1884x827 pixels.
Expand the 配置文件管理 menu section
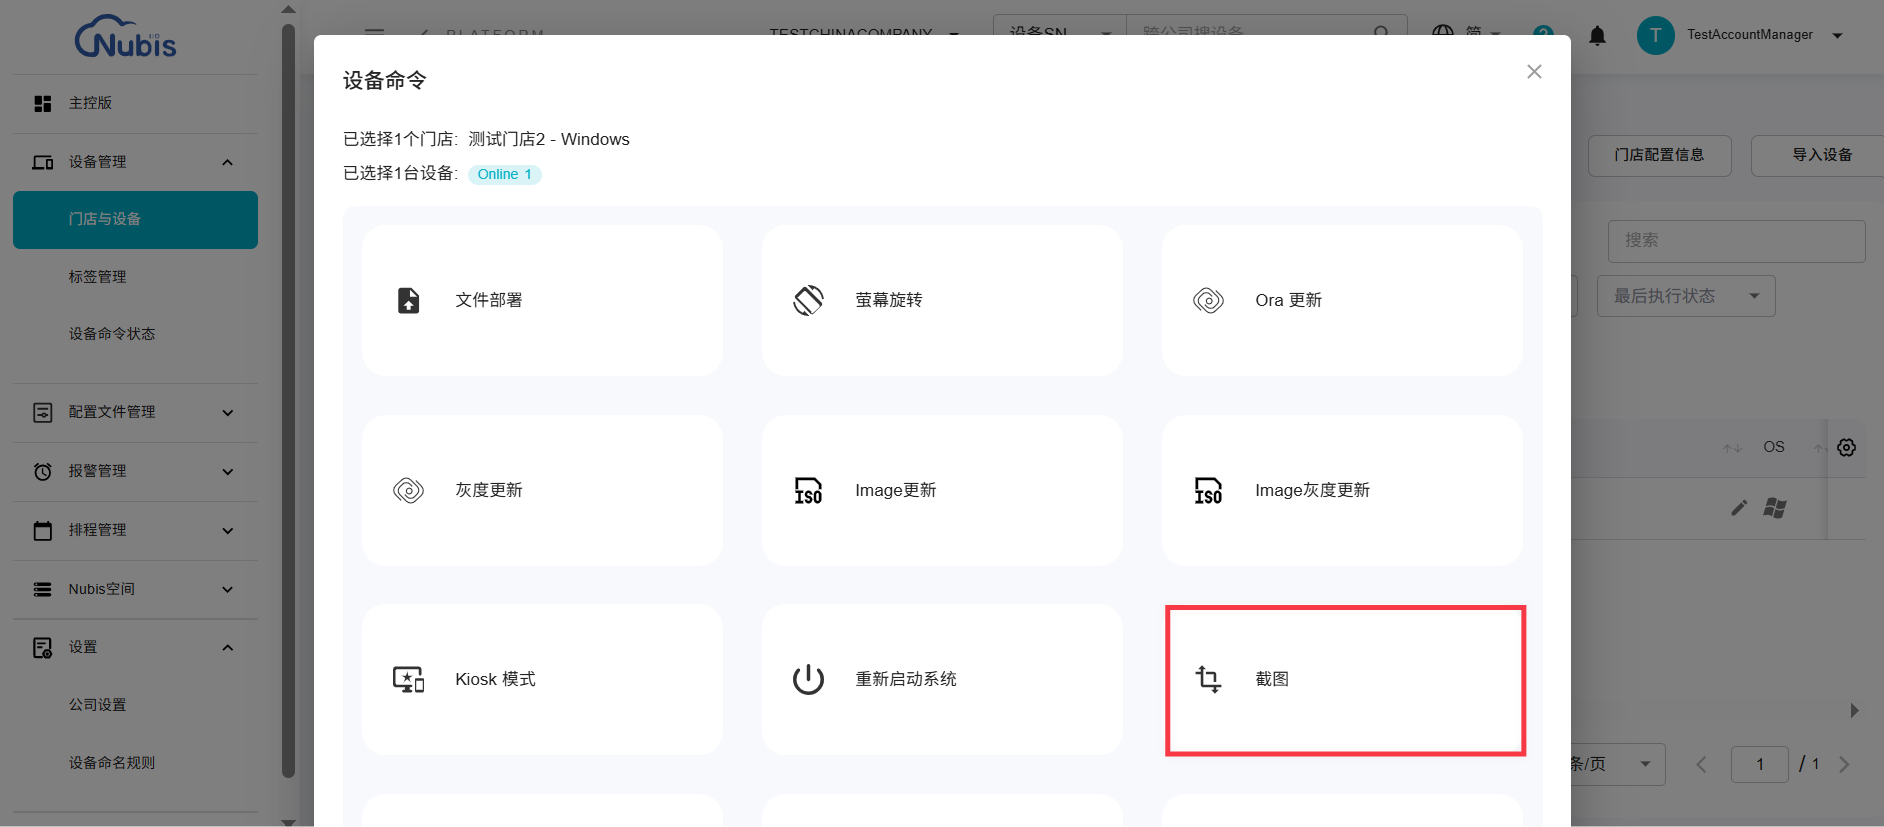228,412
